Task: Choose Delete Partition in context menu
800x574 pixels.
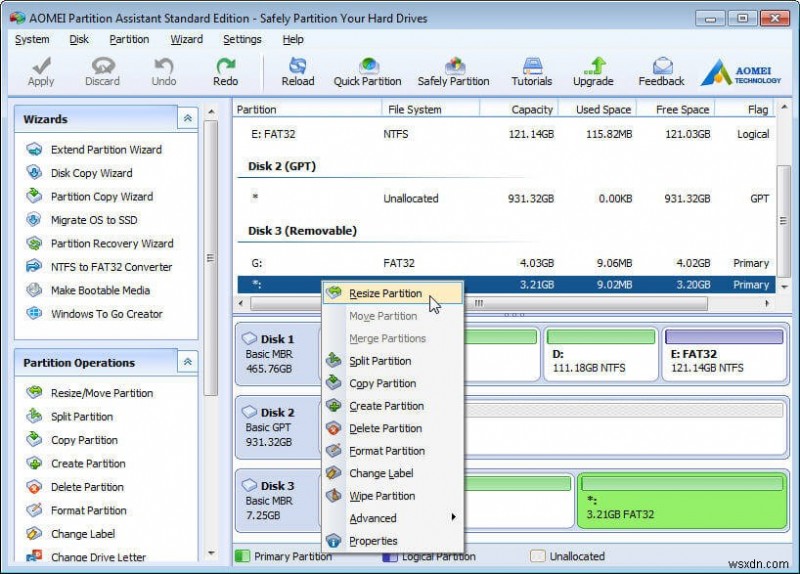Action: tap(393, 428)
